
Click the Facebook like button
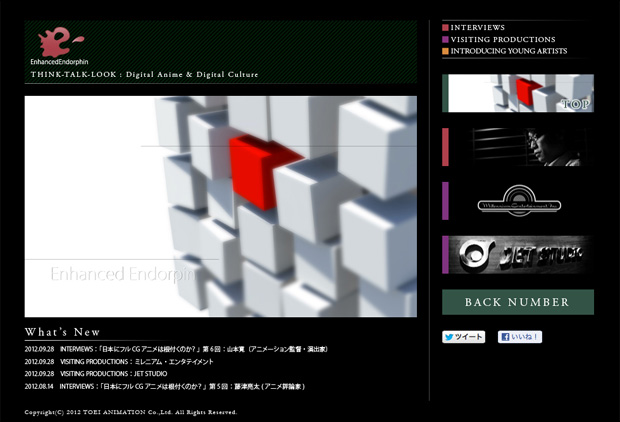click(x=519, y=337)
